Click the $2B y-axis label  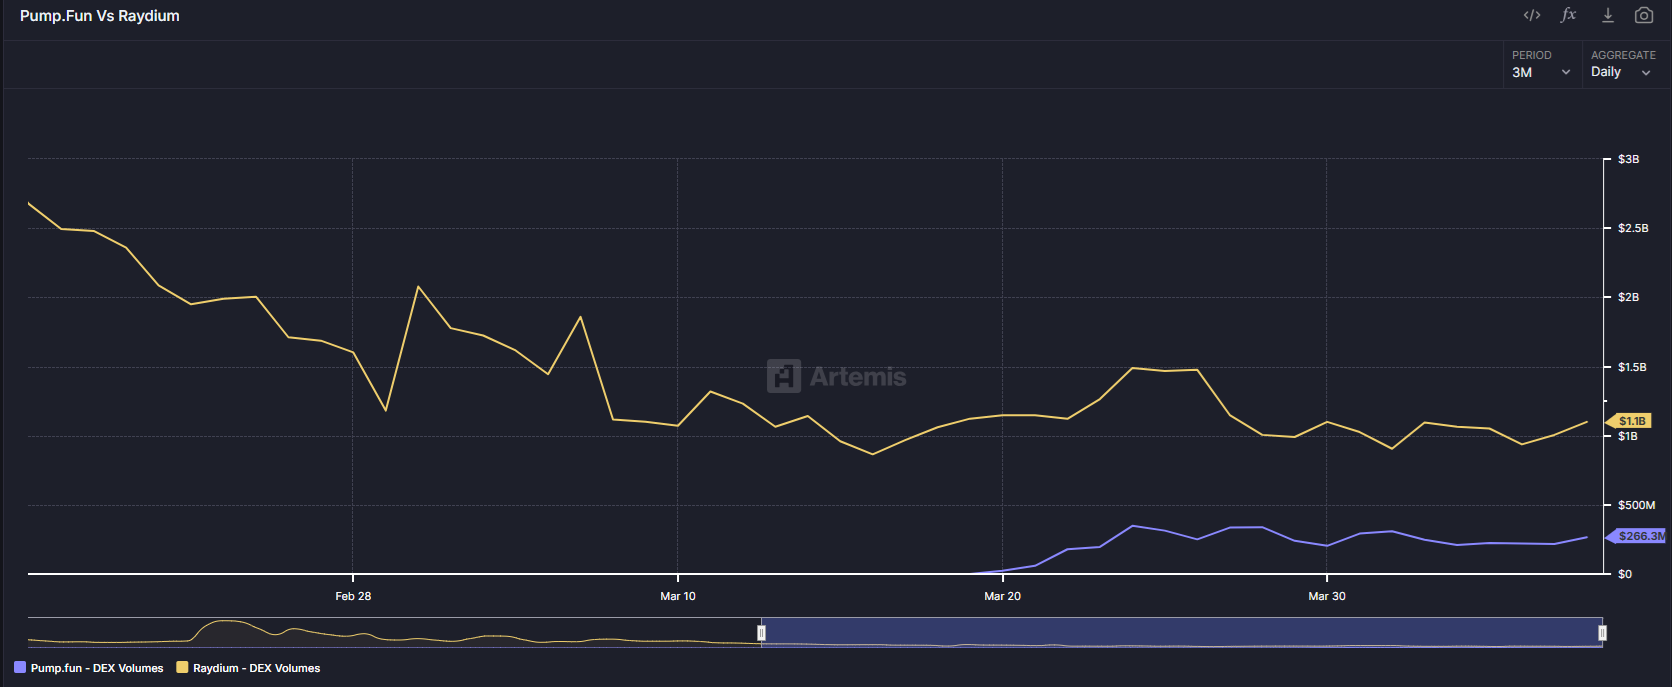(1629, 297)
